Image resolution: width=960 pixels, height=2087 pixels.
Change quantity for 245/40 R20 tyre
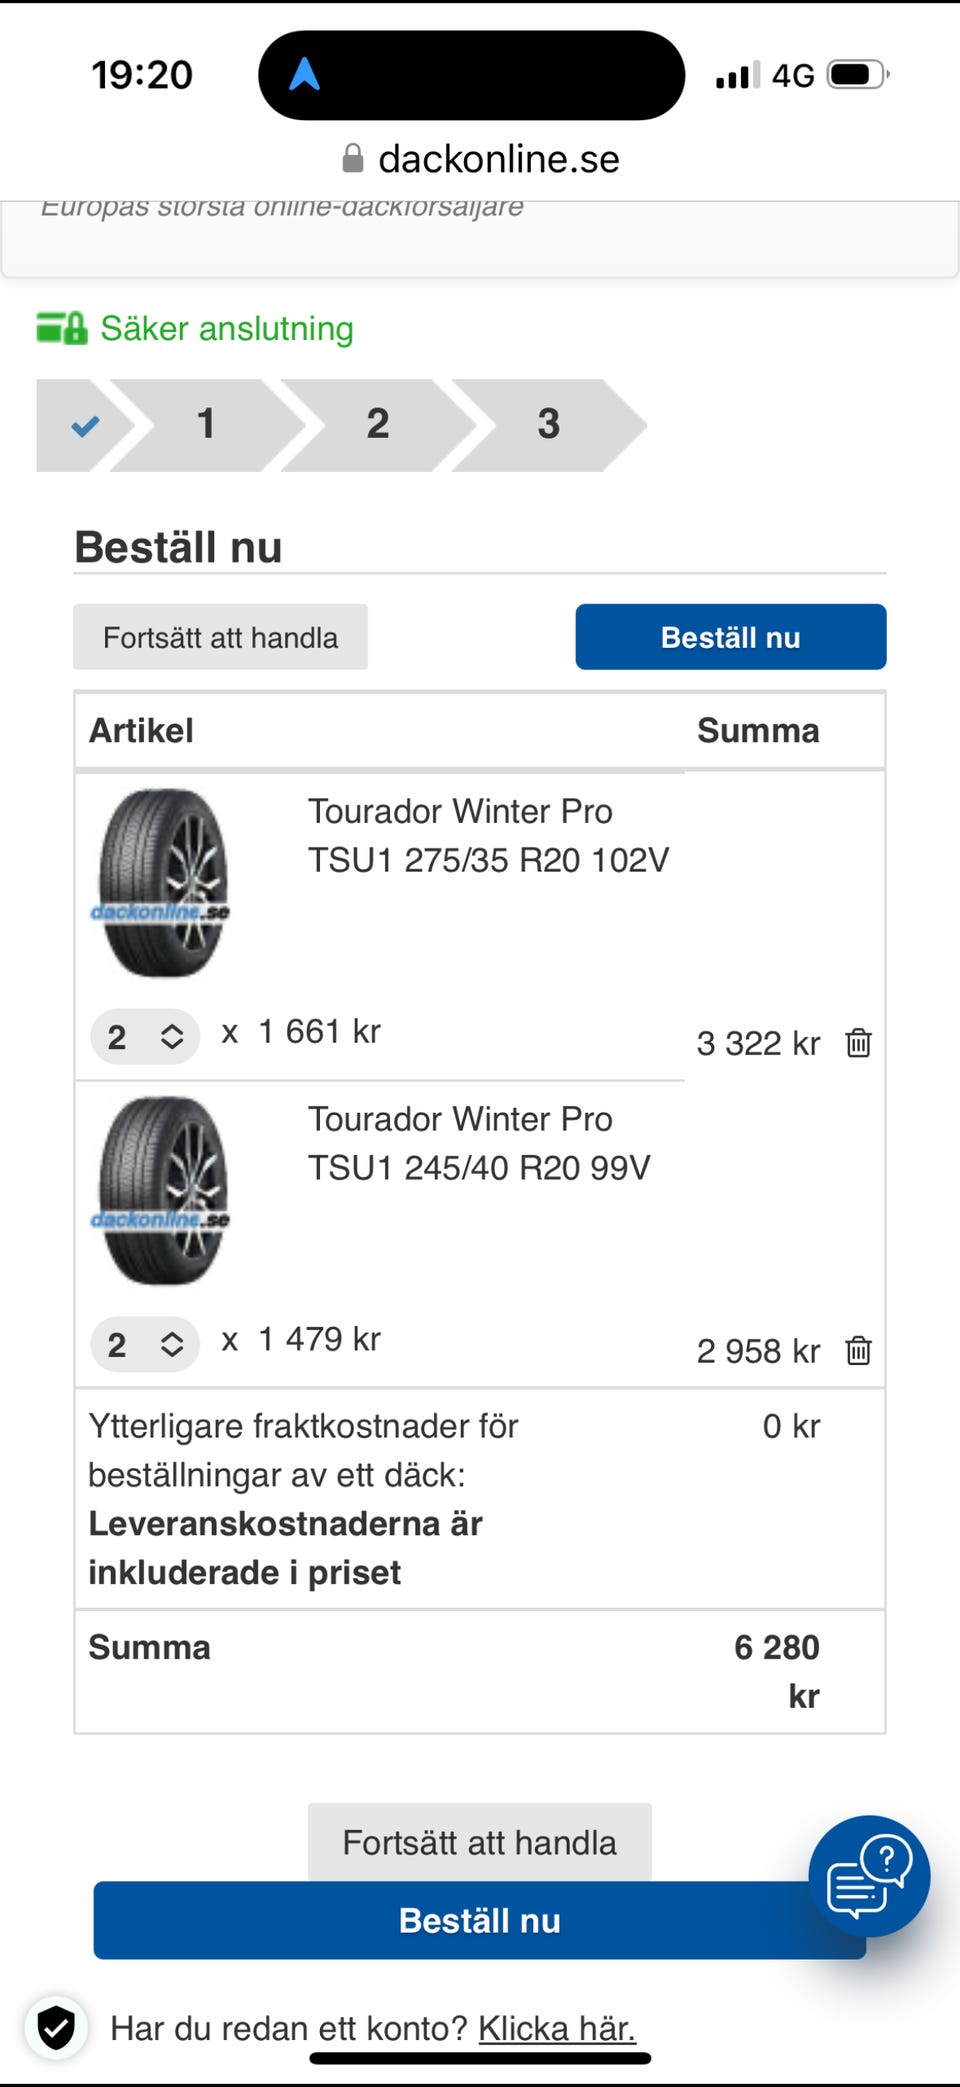pos(145,1345)
